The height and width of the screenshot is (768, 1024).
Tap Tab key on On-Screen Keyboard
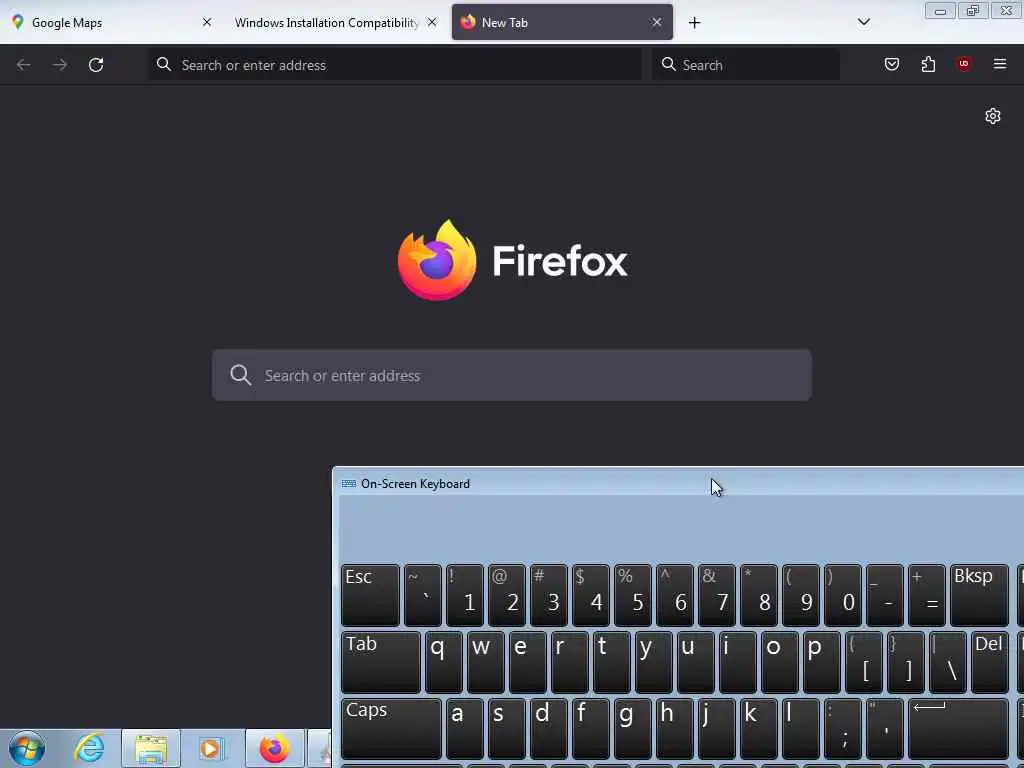coord(381,662)
